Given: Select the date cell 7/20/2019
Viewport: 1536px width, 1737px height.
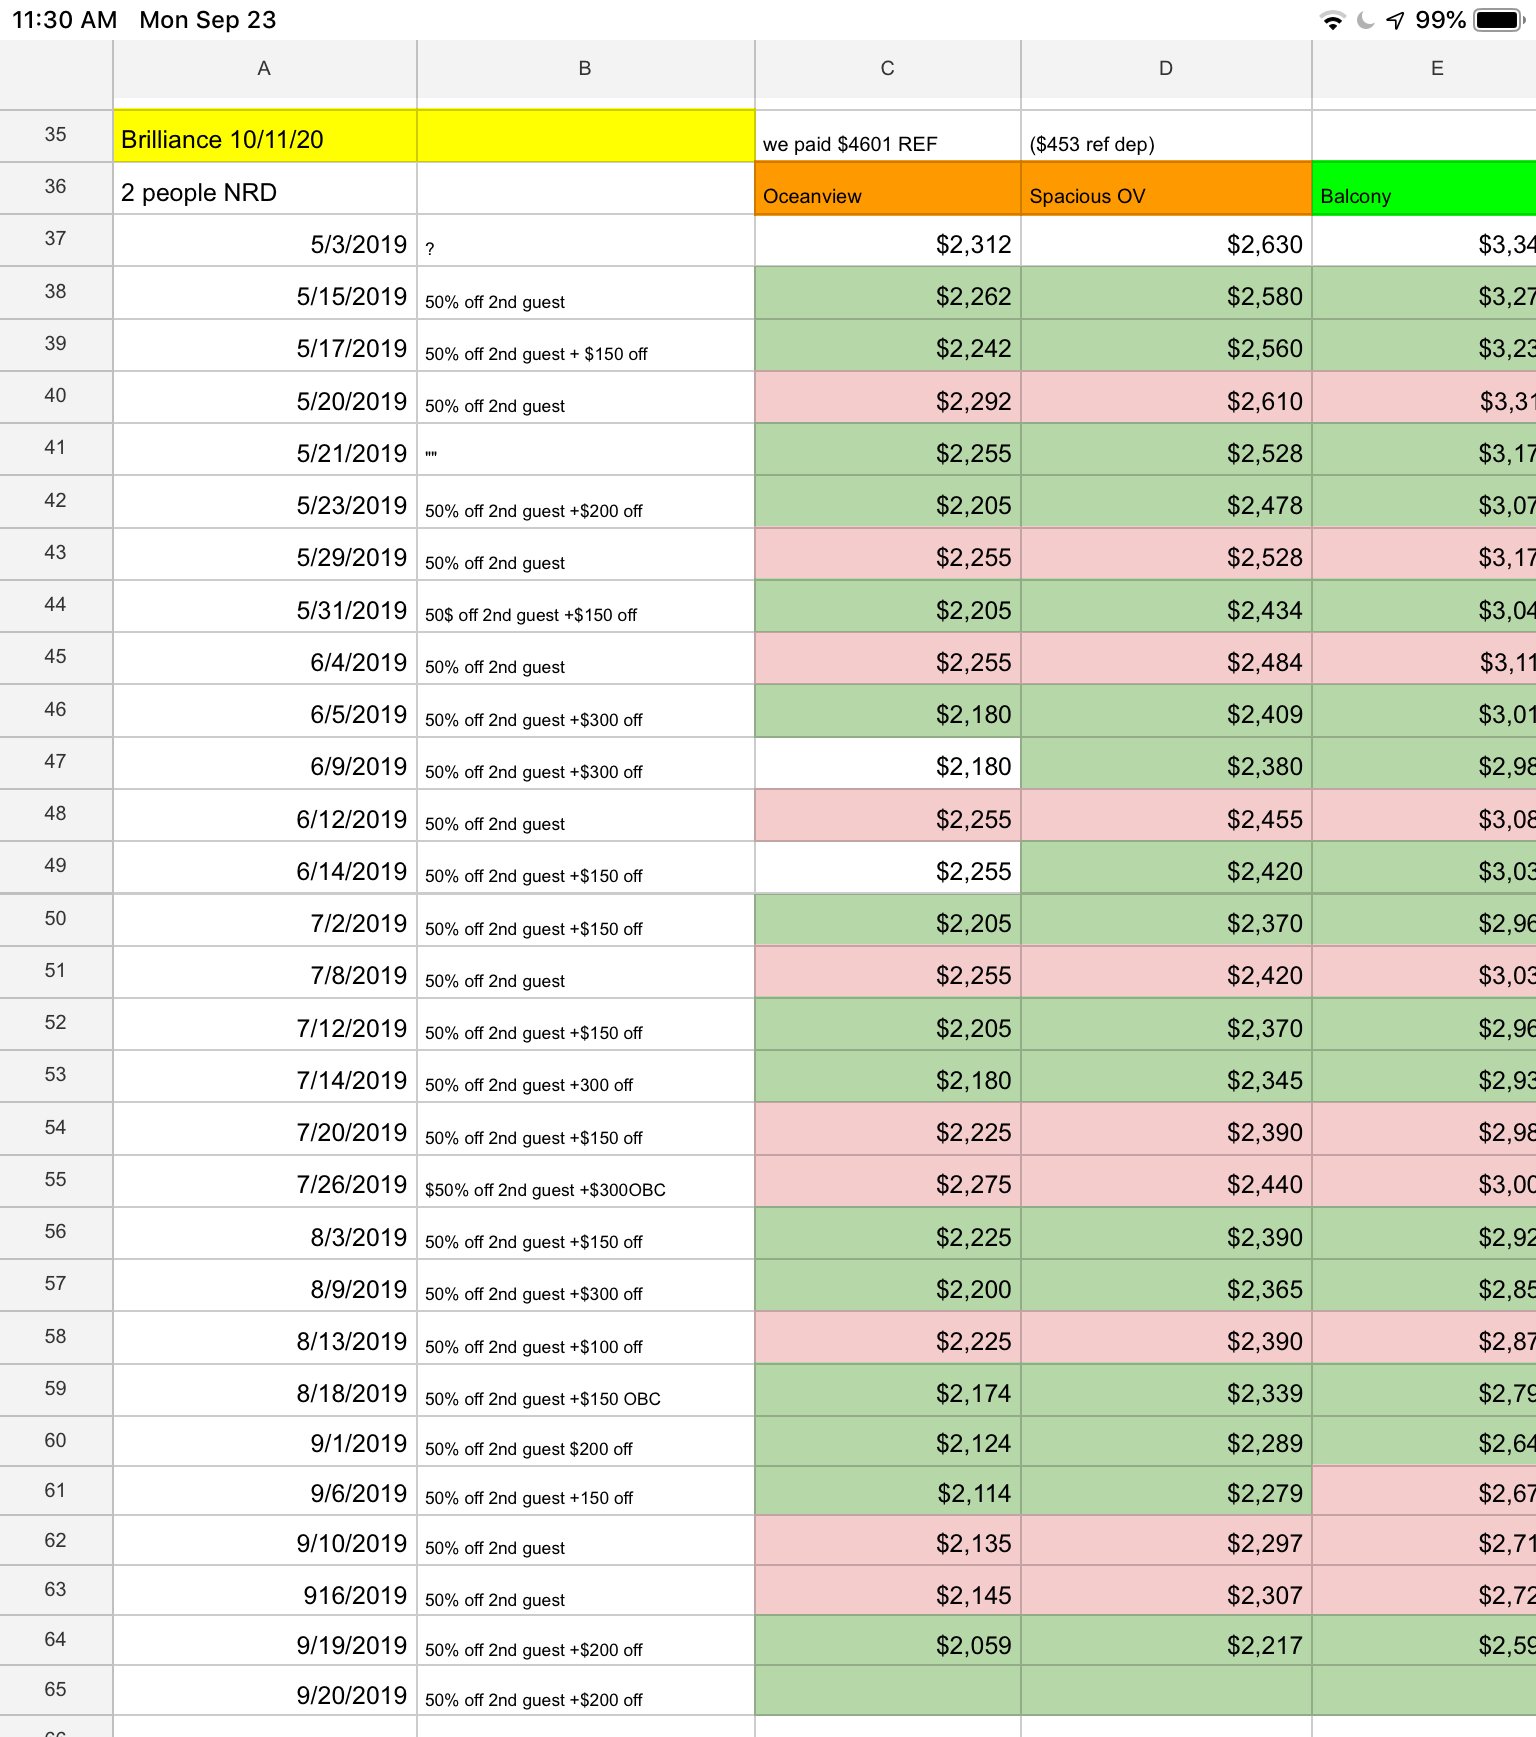Looking at the screenshot, I should (x=265, y=1129).
